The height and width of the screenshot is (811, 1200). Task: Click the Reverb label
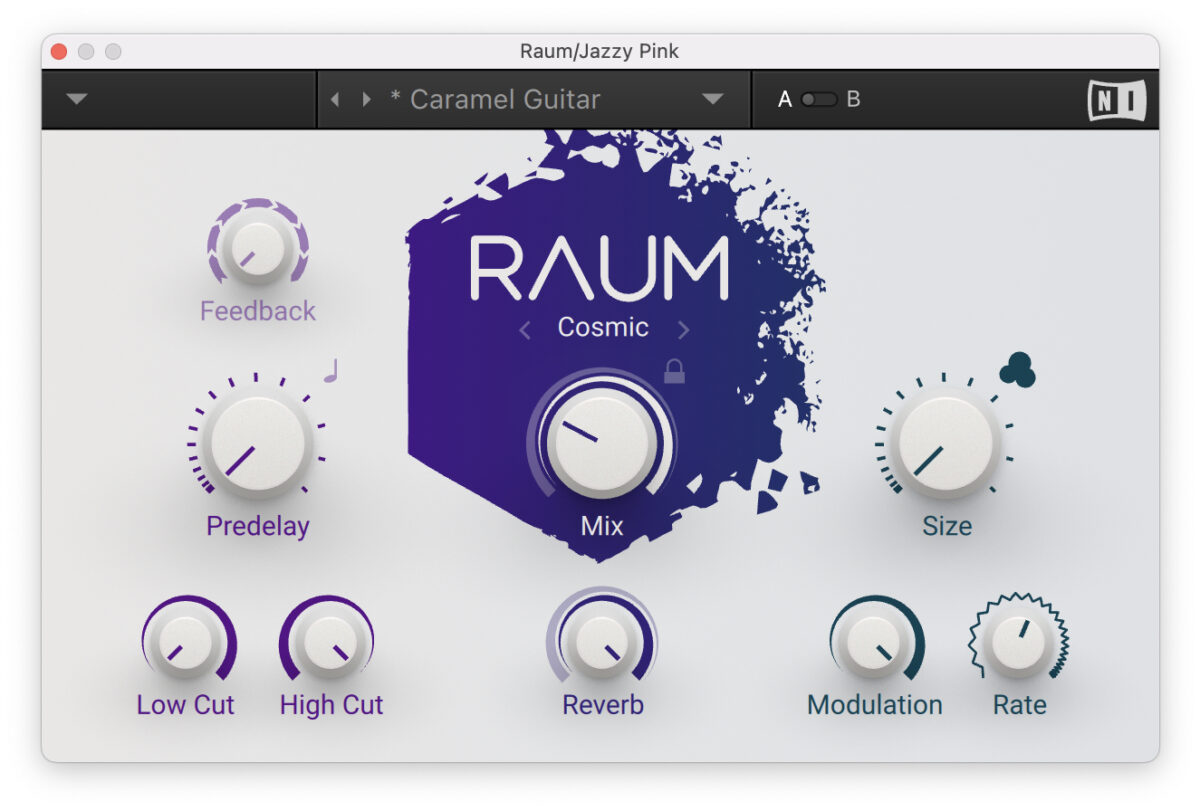coord(603,705)
